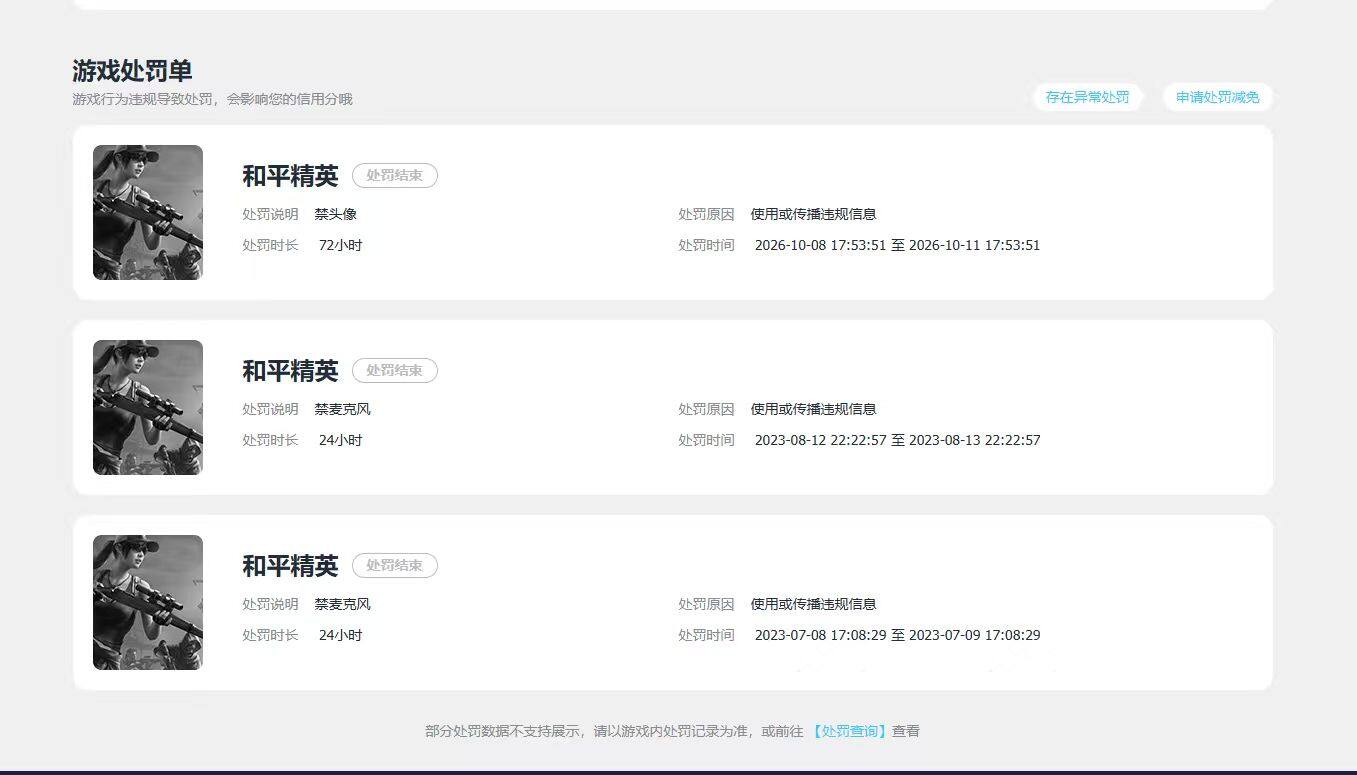Click the 存在异常处罚 button
The height and width of the screenshot is (775, 1357).
tap(1087, 97)
